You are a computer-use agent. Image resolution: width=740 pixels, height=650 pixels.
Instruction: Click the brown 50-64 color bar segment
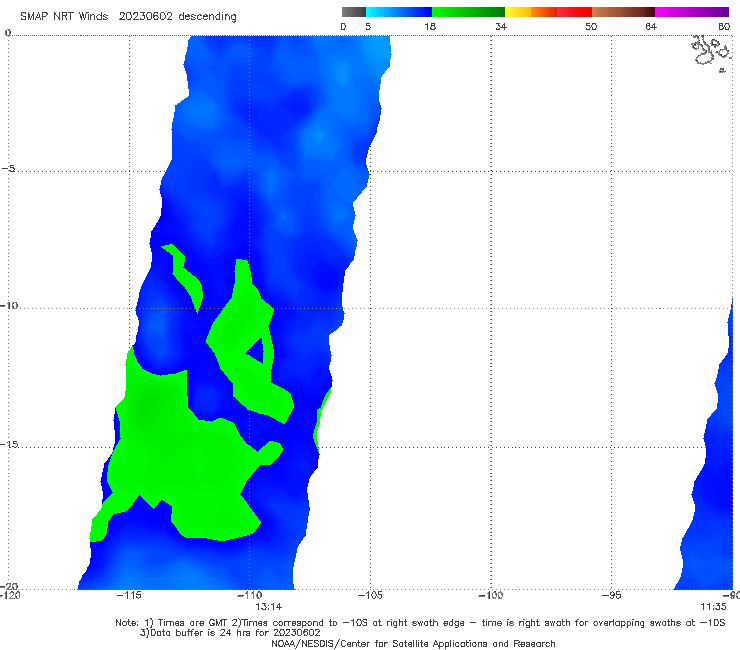[x=623, y=12]
